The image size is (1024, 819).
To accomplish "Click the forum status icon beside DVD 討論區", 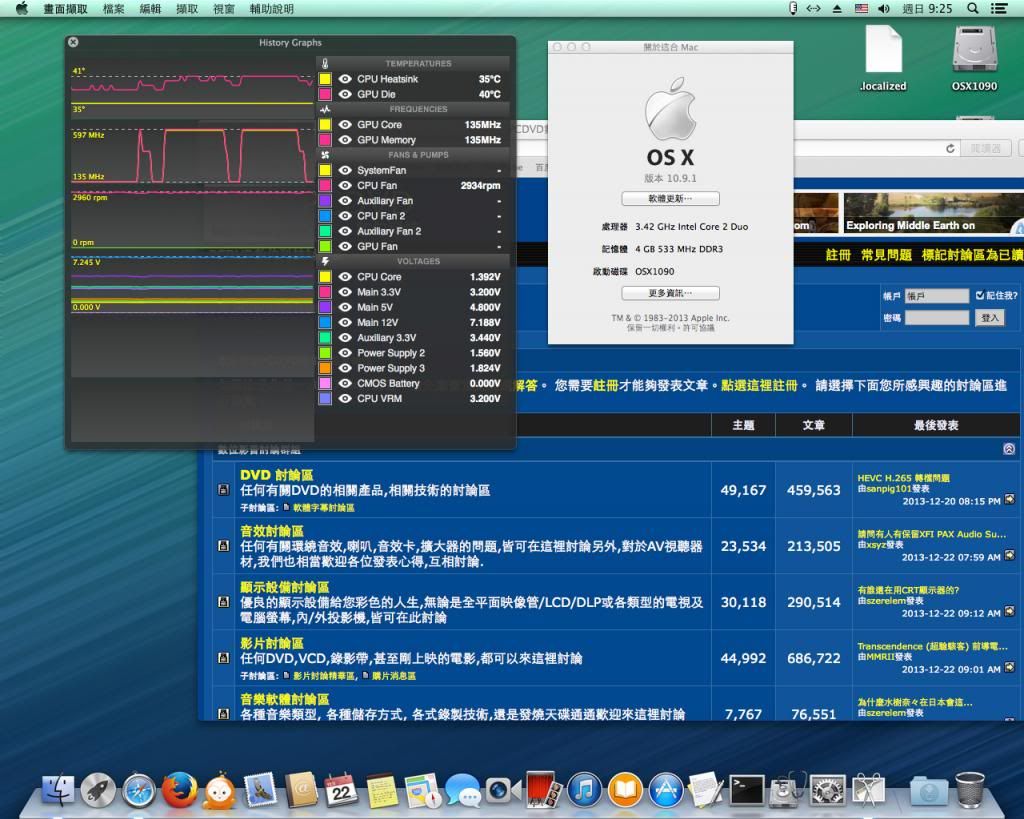I will (x=223, y=489).
